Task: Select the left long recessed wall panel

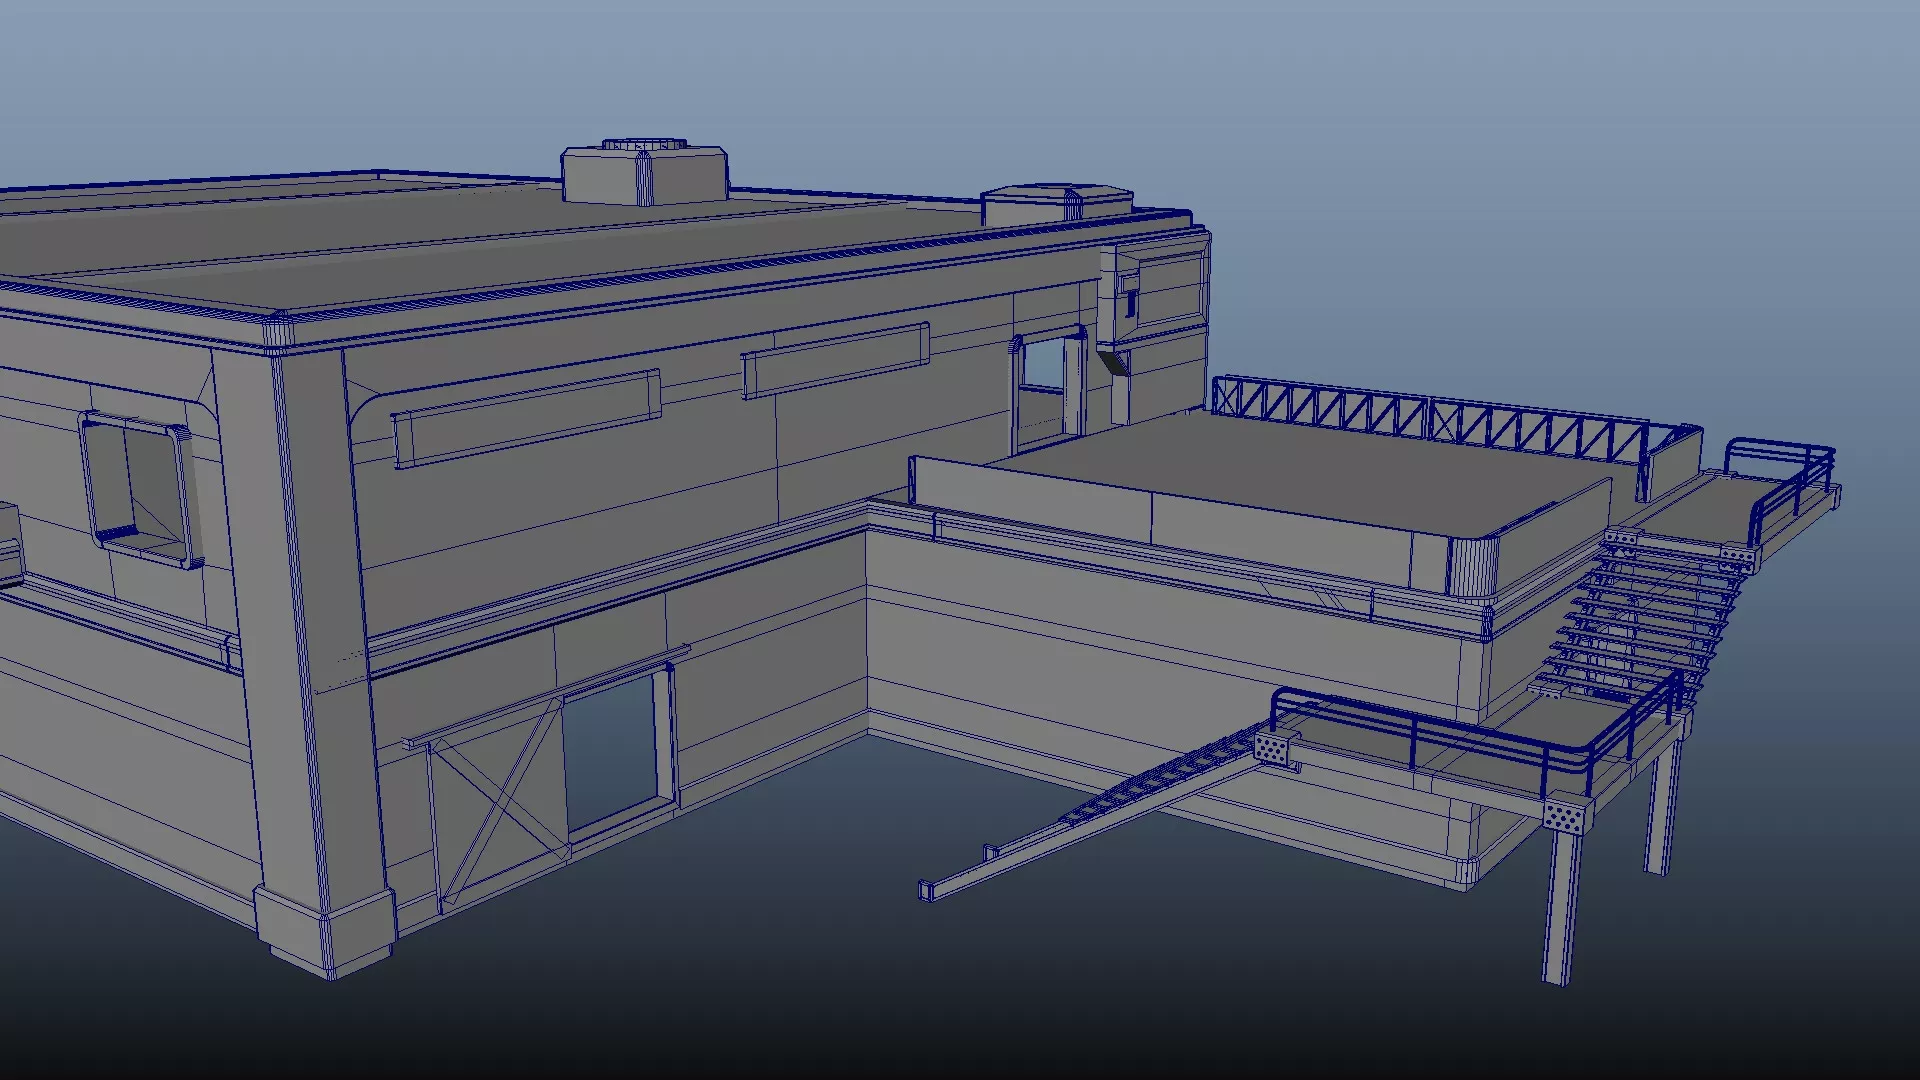Action: (525, 418)
